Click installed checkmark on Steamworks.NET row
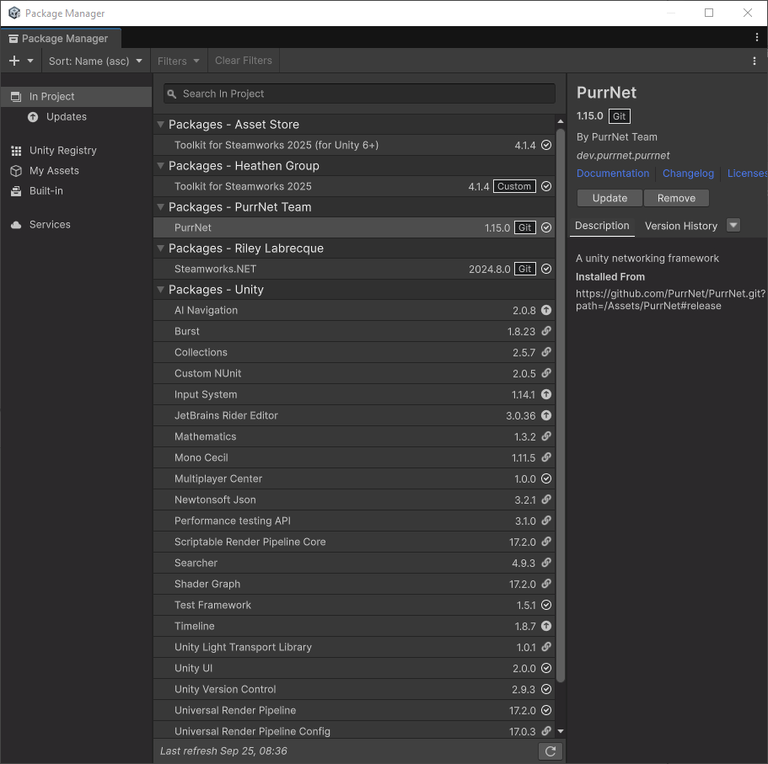Viewport: 768px width, 764px height. 546,269
